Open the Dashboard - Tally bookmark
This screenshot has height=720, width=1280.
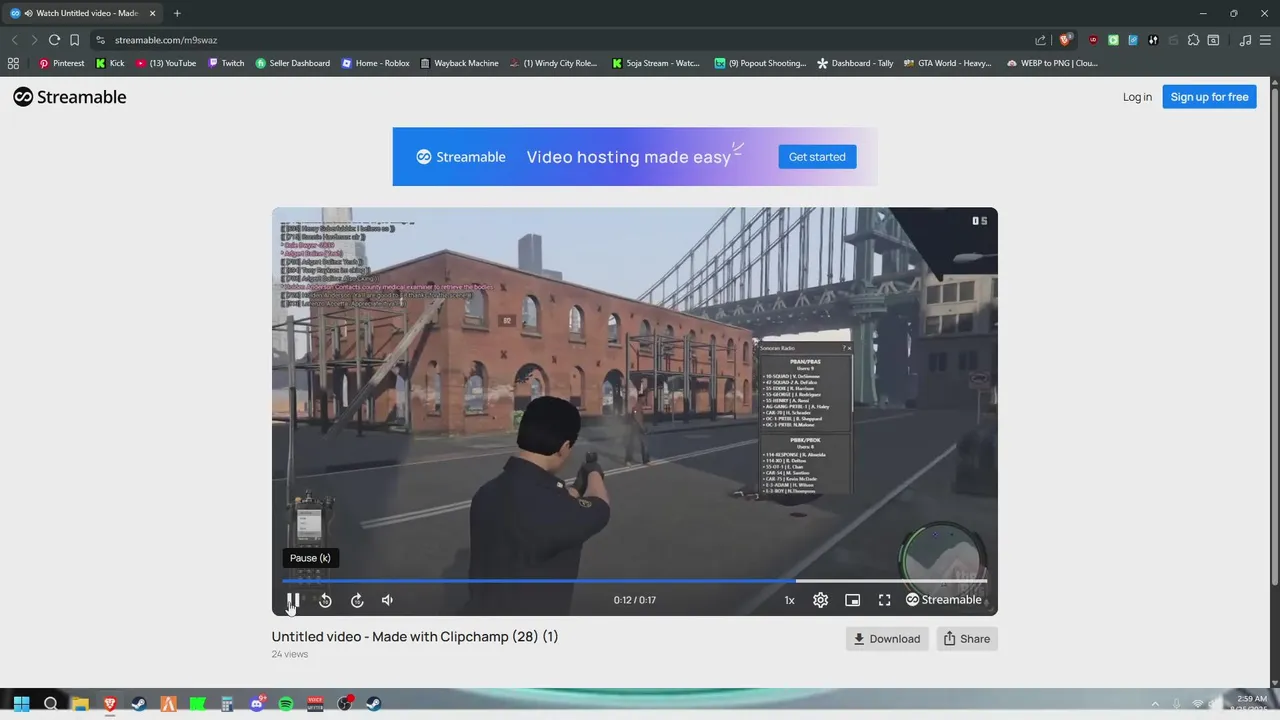[855, 63]
